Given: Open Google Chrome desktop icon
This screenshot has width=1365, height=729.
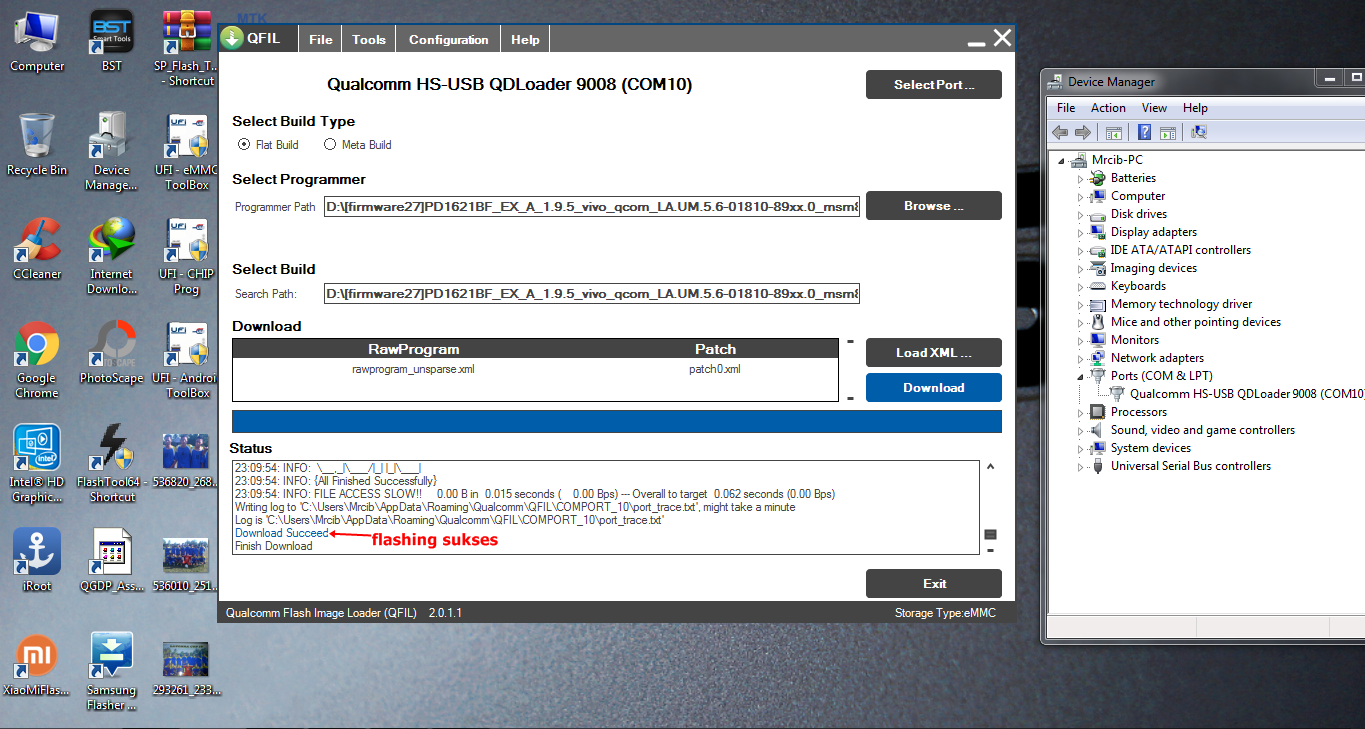Looking at the screenshot, I should (37, 360).
